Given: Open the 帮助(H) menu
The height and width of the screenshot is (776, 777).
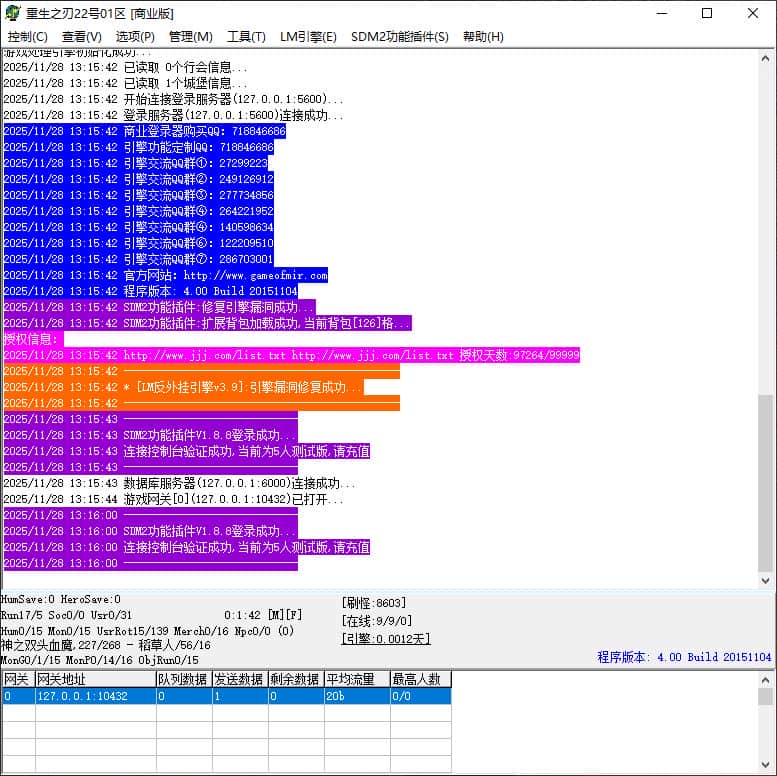Looking at the screenshot, I should click(x=483, y=37).
